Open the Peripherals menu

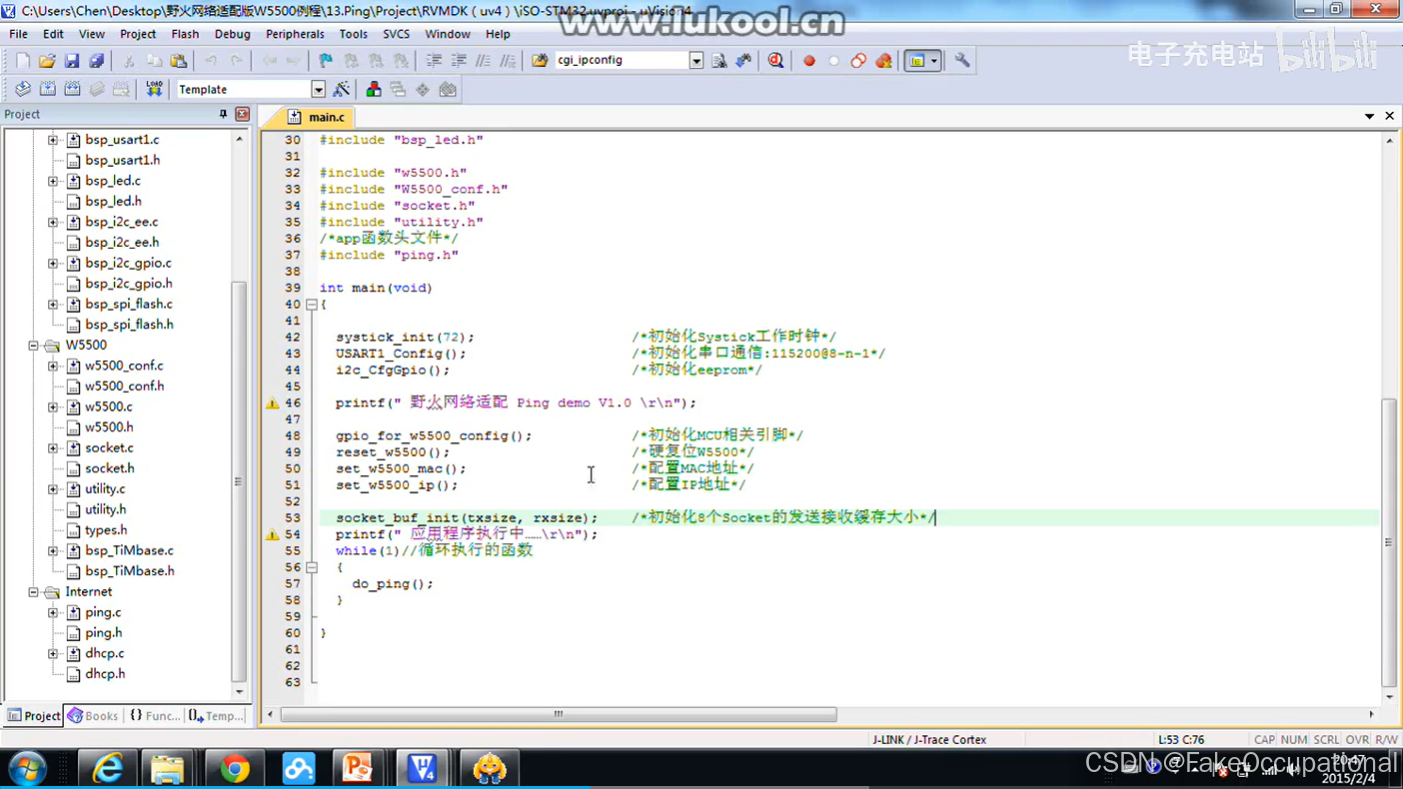[x=295, y=34]
